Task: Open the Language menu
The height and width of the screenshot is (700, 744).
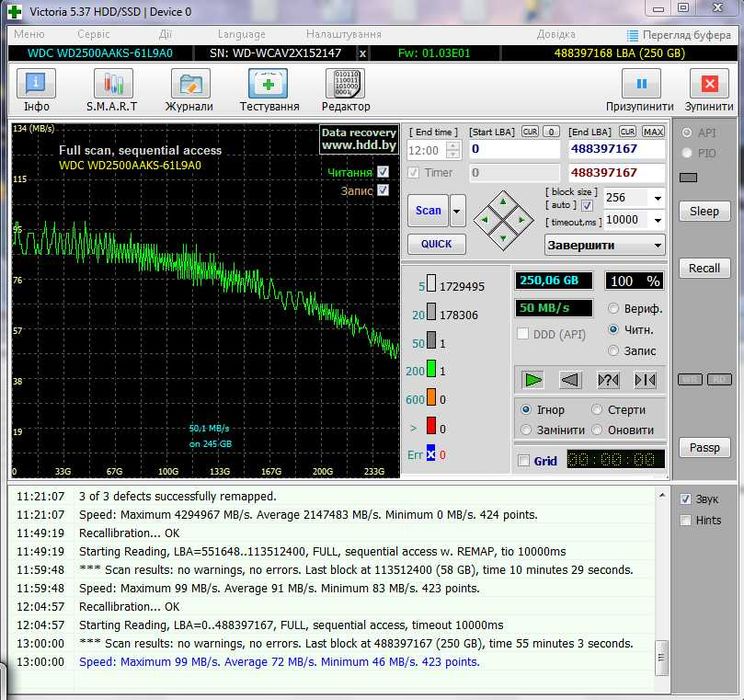Action: point(241,34)
